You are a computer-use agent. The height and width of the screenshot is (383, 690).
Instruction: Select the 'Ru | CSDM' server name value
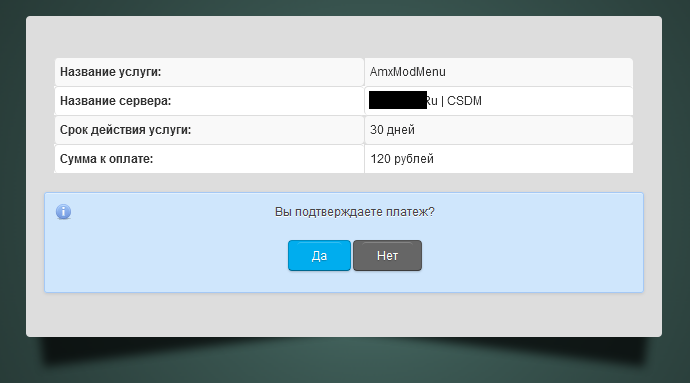point(454,101)
